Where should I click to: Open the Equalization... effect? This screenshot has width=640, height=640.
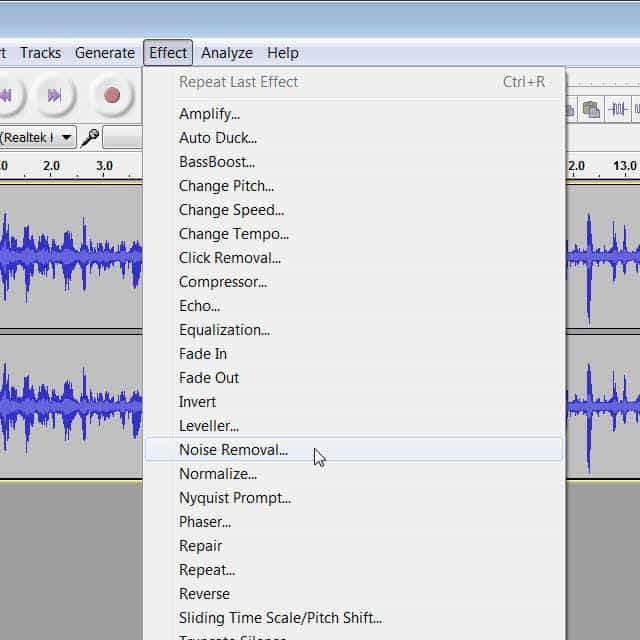click(353, 330)
